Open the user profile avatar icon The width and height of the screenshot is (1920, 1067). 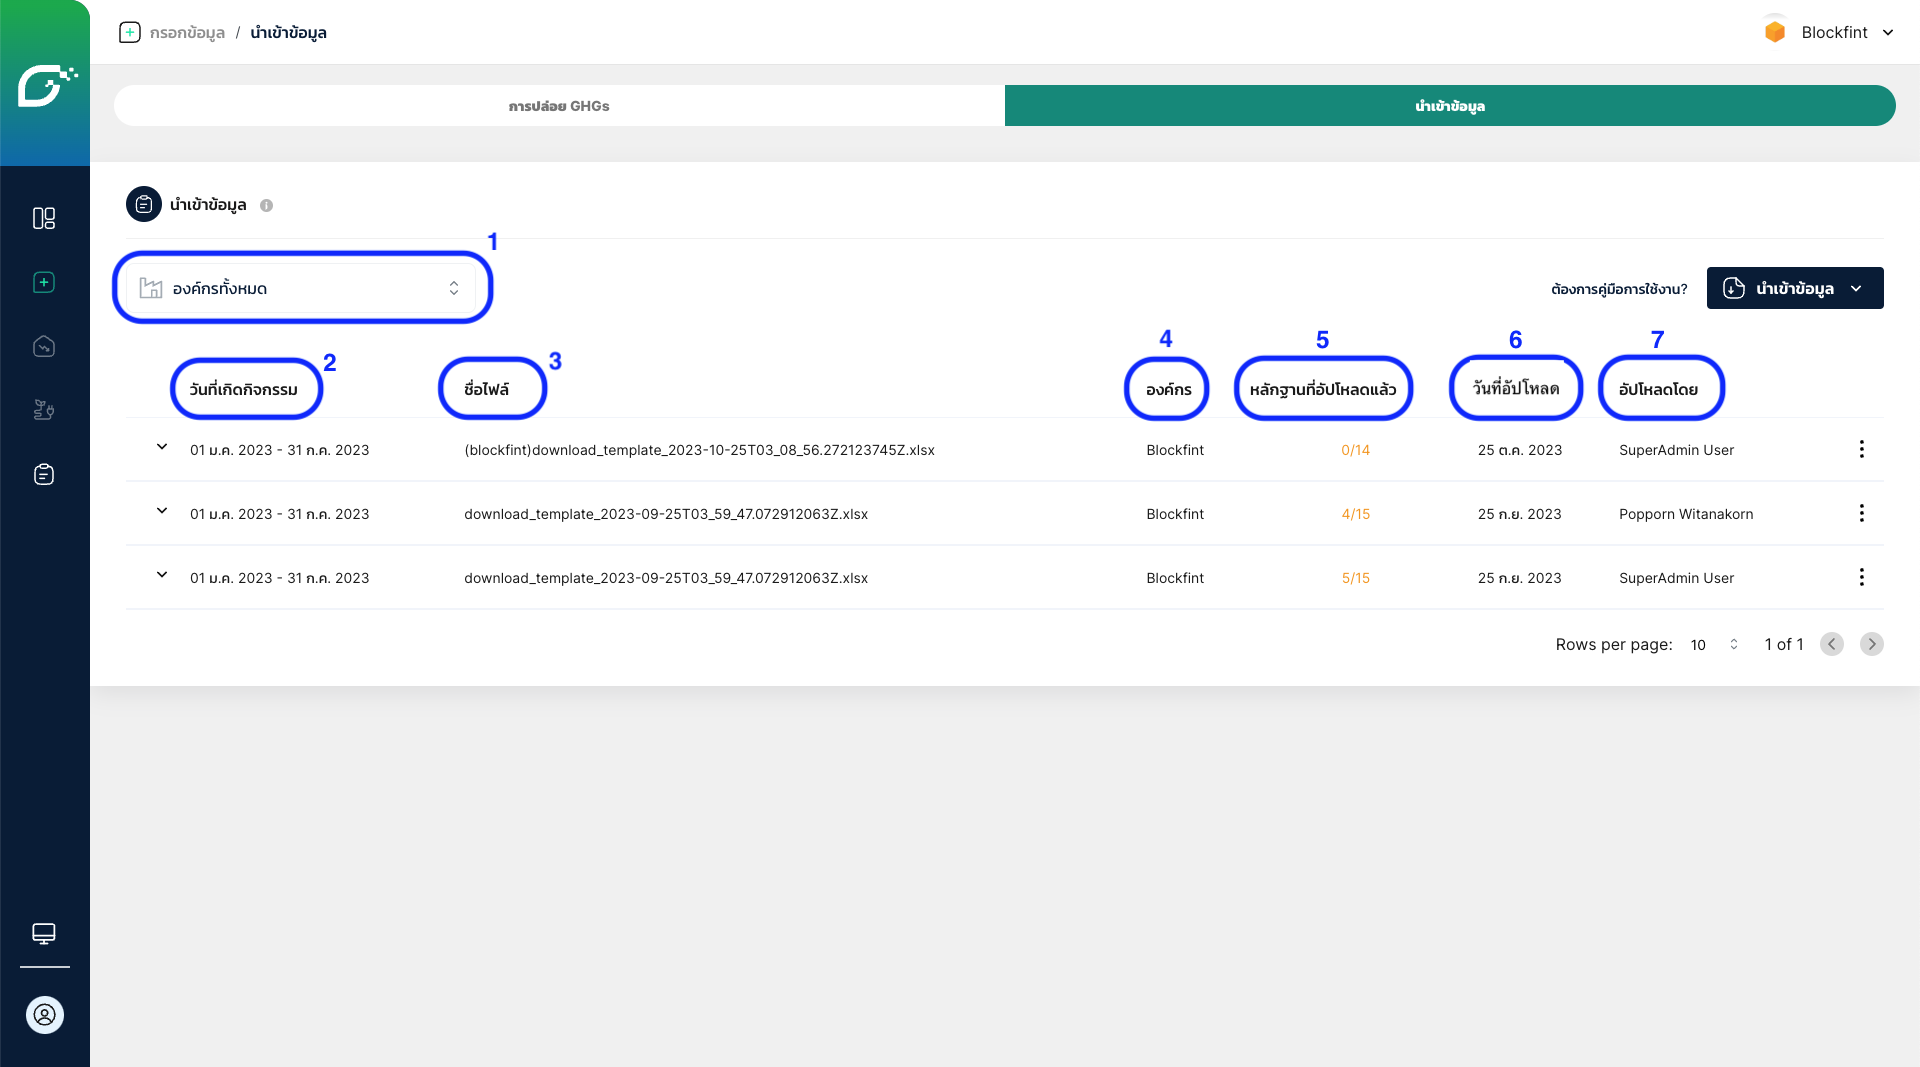click(44, 1015)
